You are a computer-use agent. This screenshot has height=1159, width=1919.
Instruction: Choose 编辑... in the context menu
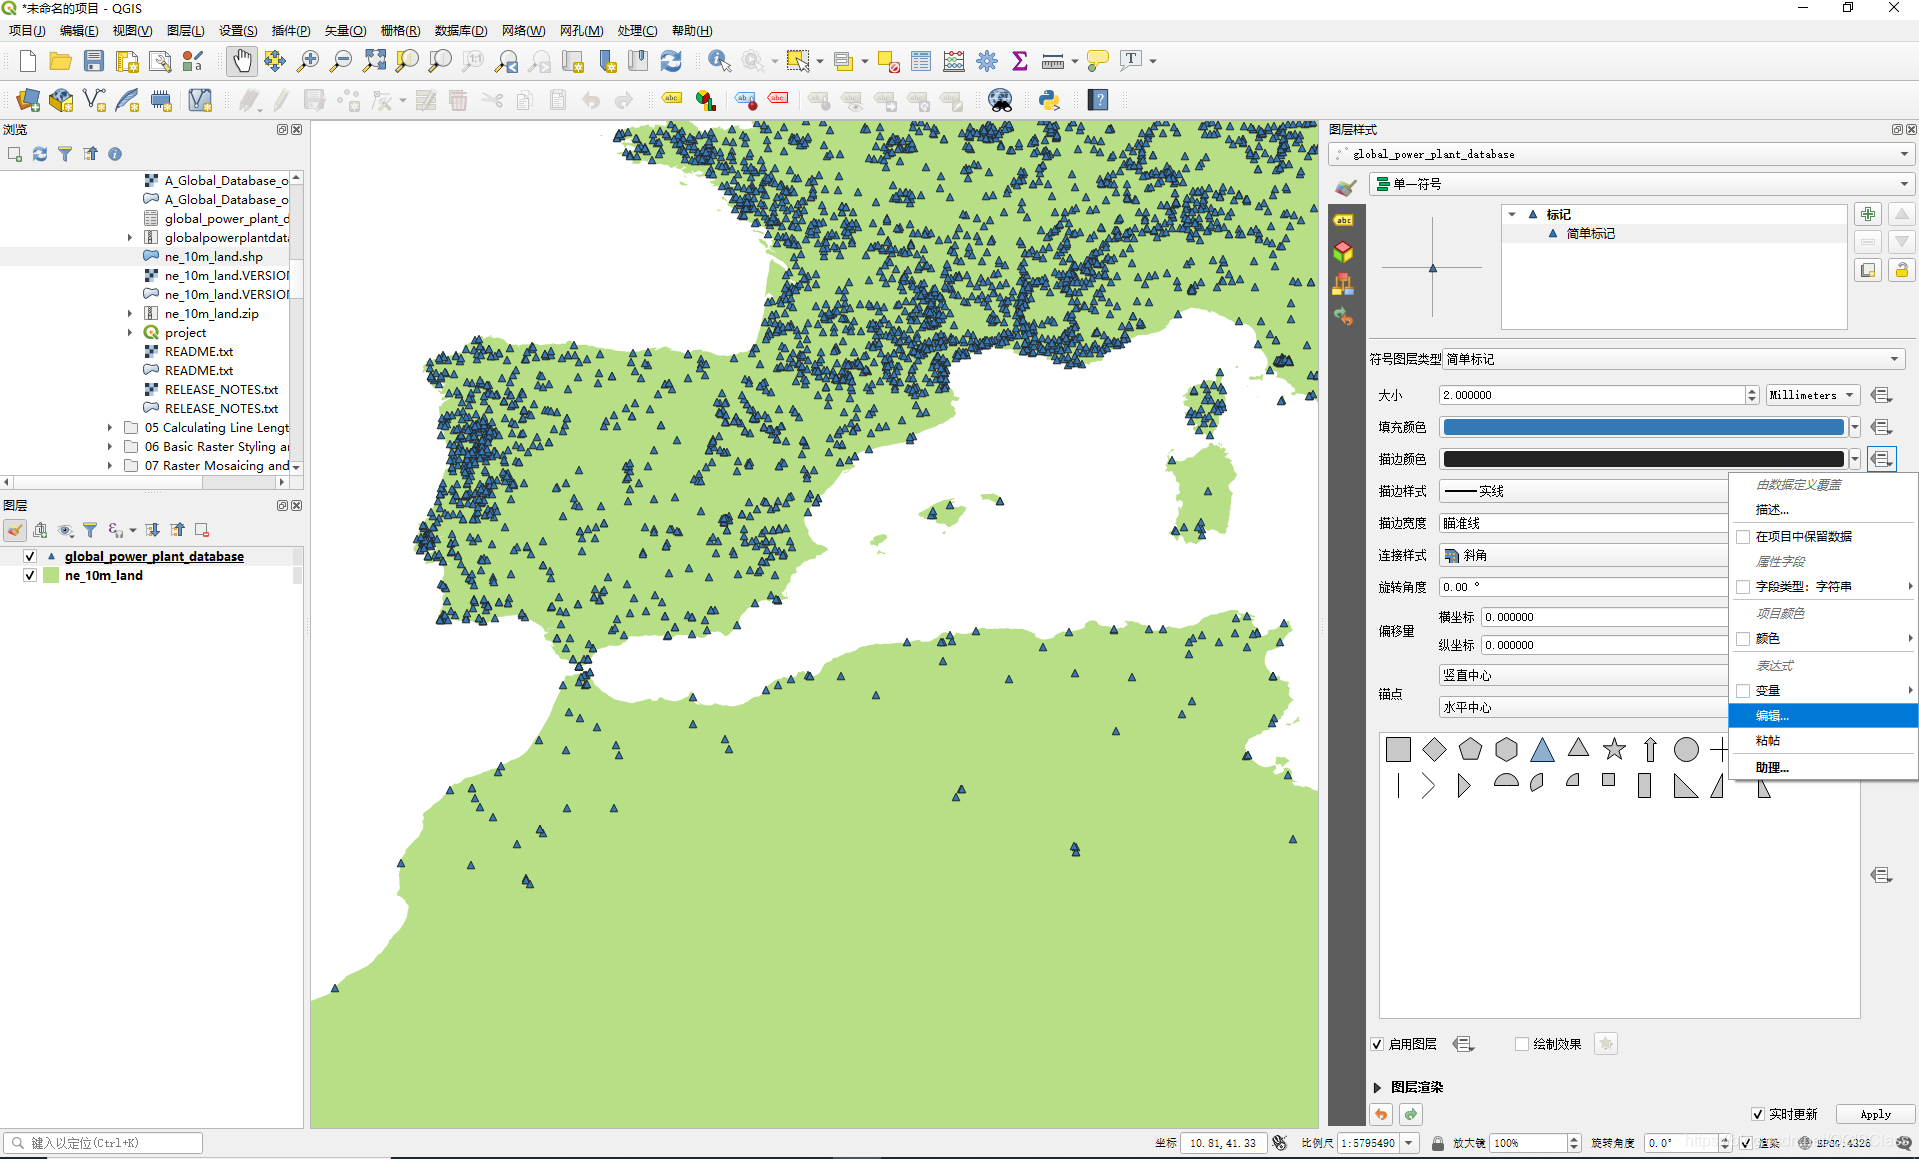coord(1823,715)
